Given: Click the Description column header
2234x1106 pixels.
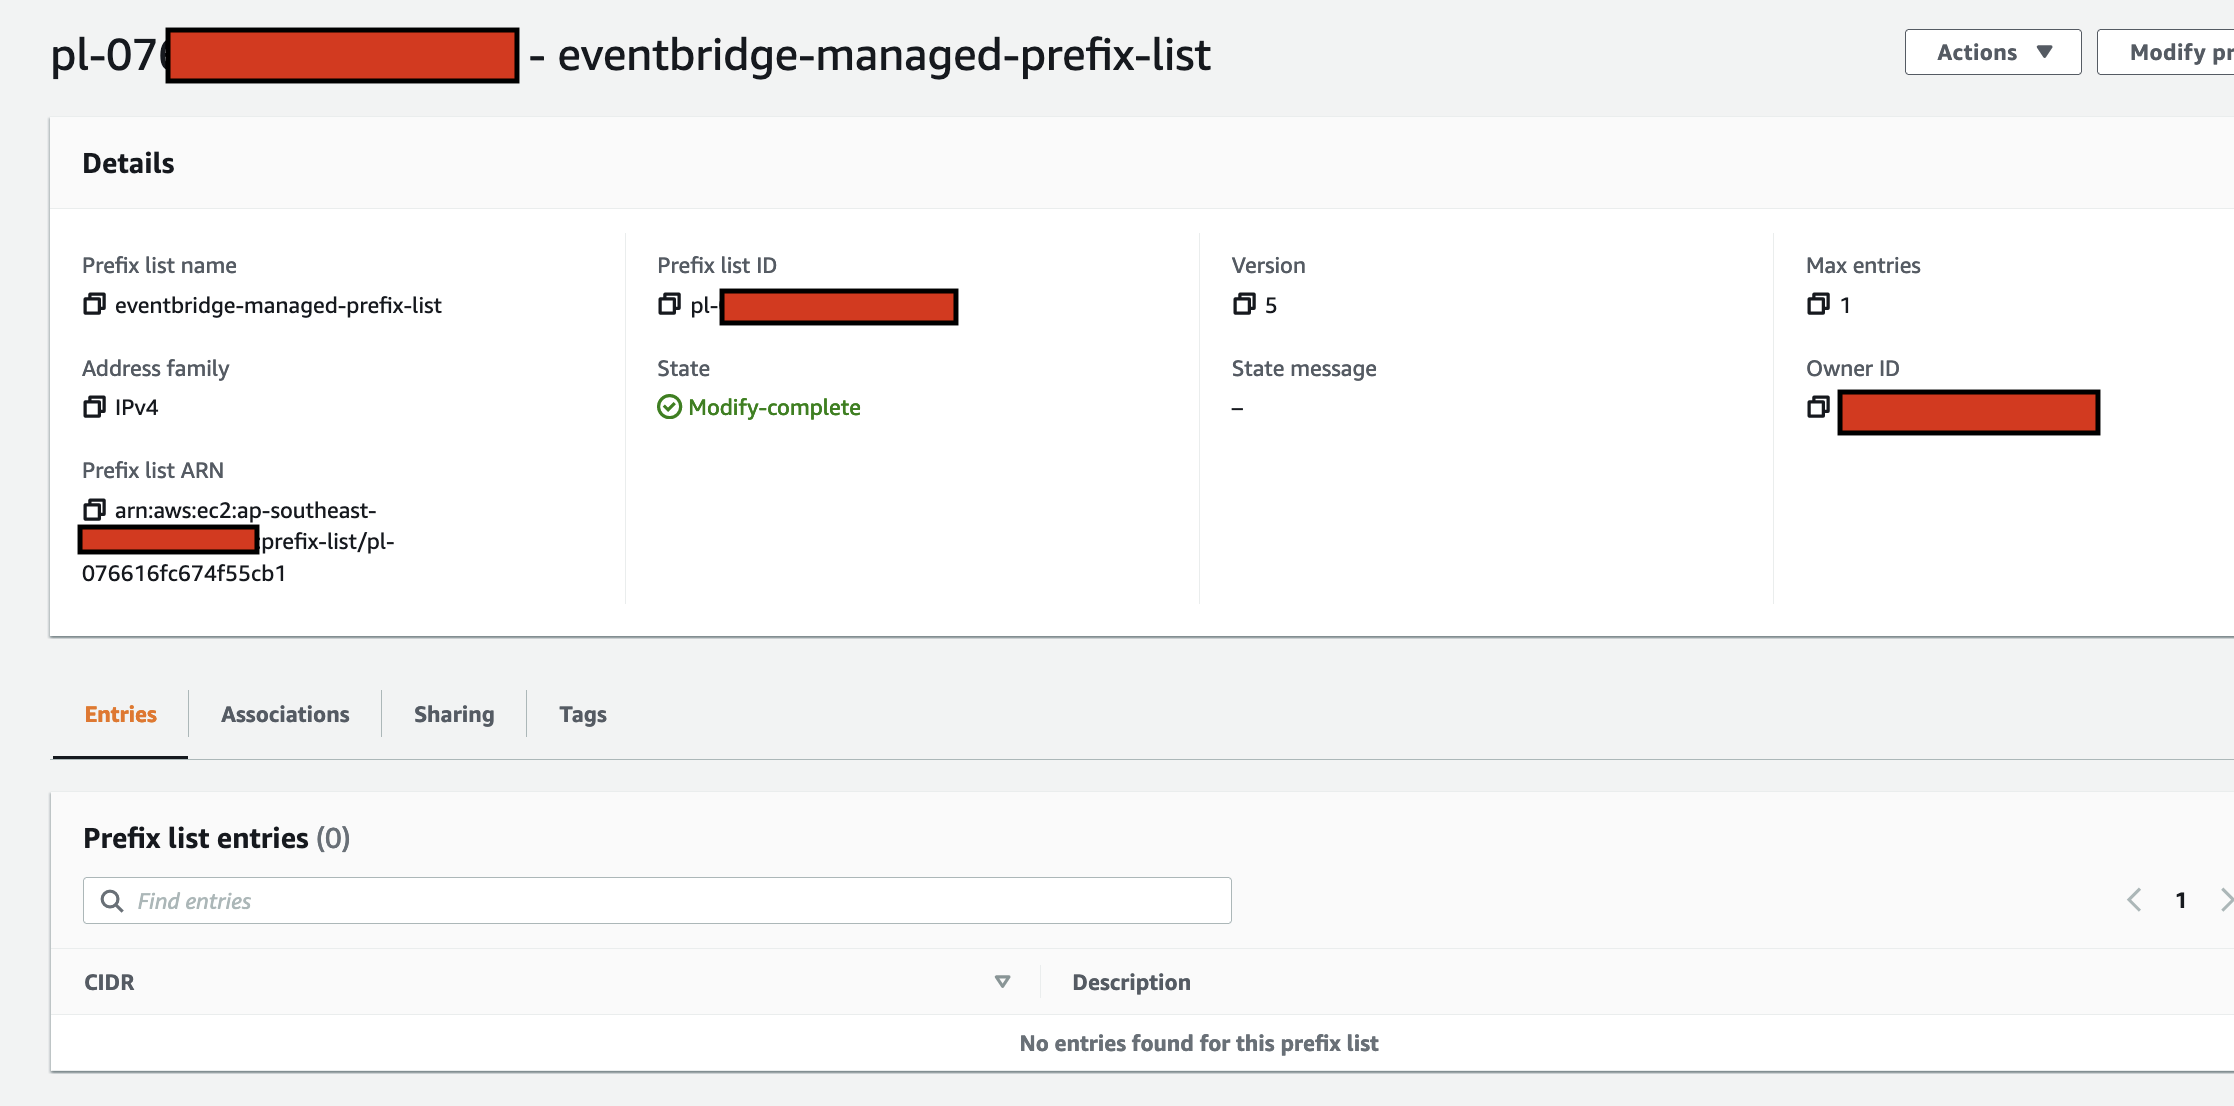Looking at the screenshot, I should point(1131,982).
